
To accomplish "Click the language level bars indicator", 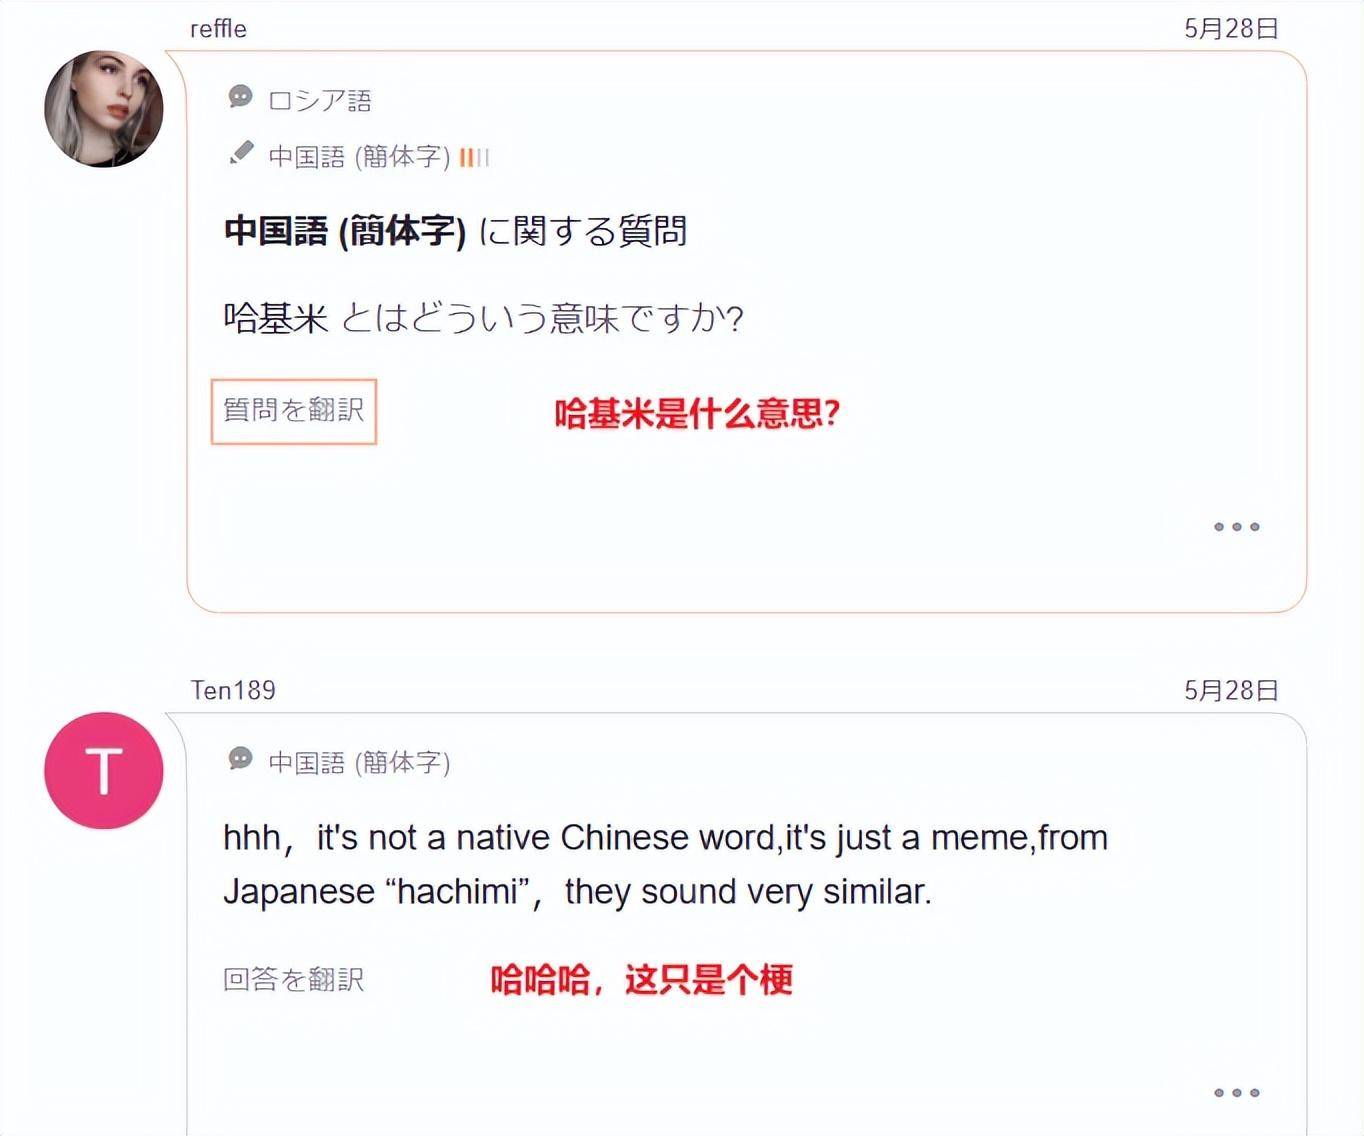I will coord(474,157).
